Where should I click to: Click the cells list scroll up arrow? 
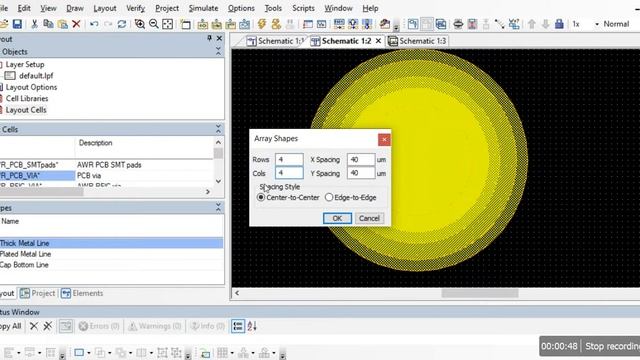[218, 142]
